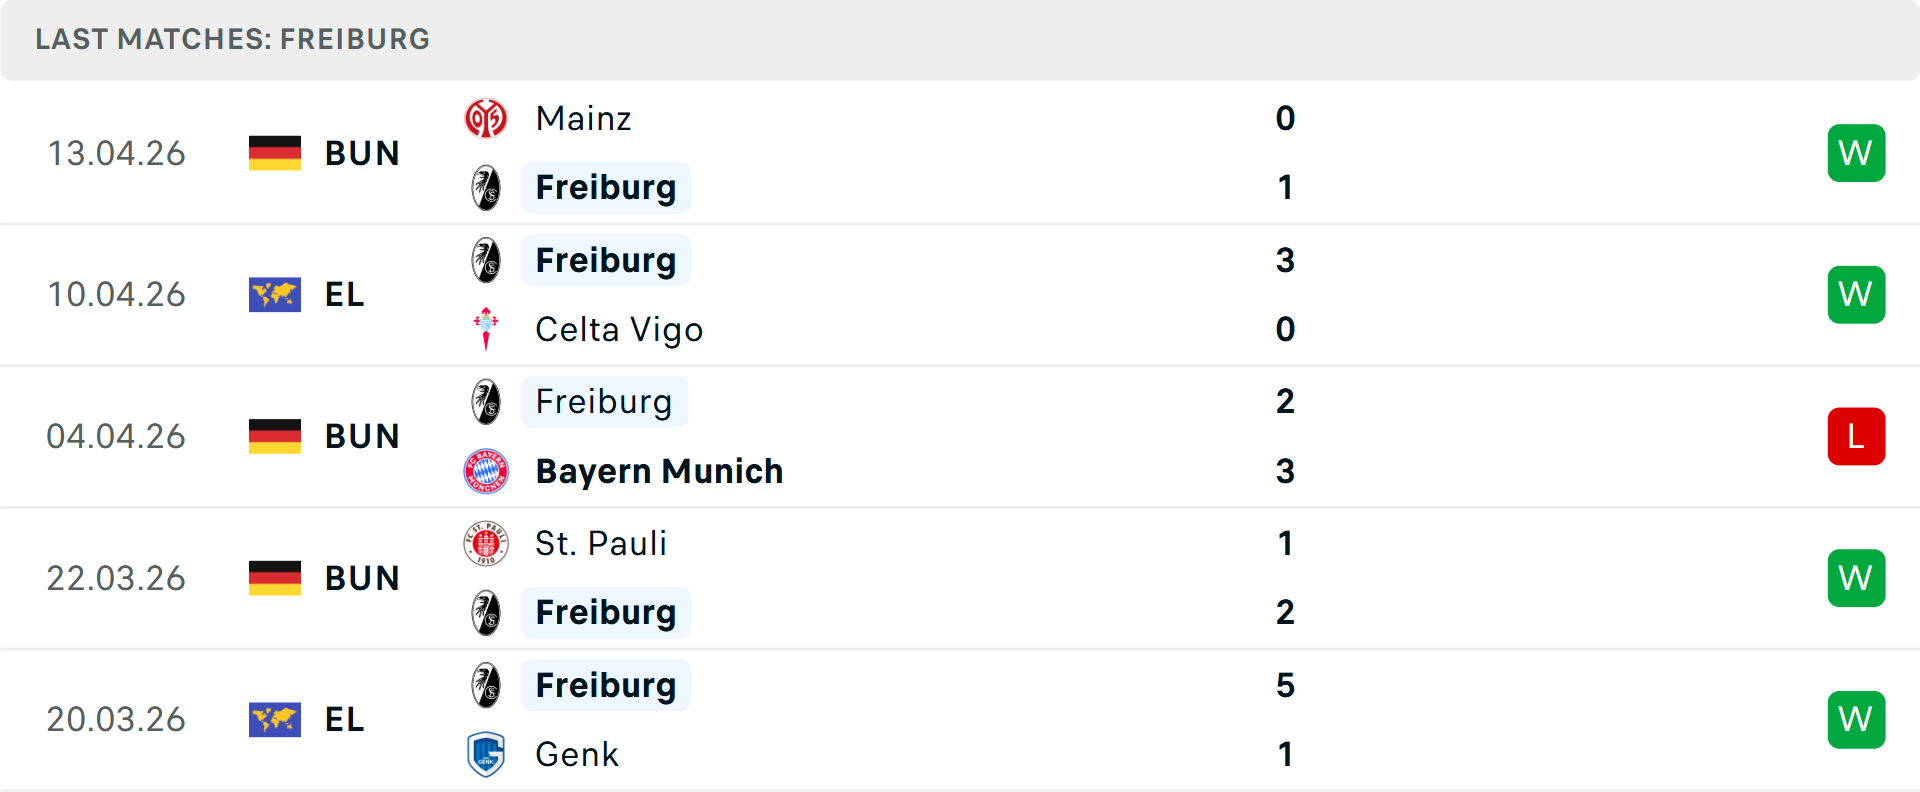Screen dimensions: 1920x792
Task: Click the Bayern Munich club logo
Action: point(486,471)
